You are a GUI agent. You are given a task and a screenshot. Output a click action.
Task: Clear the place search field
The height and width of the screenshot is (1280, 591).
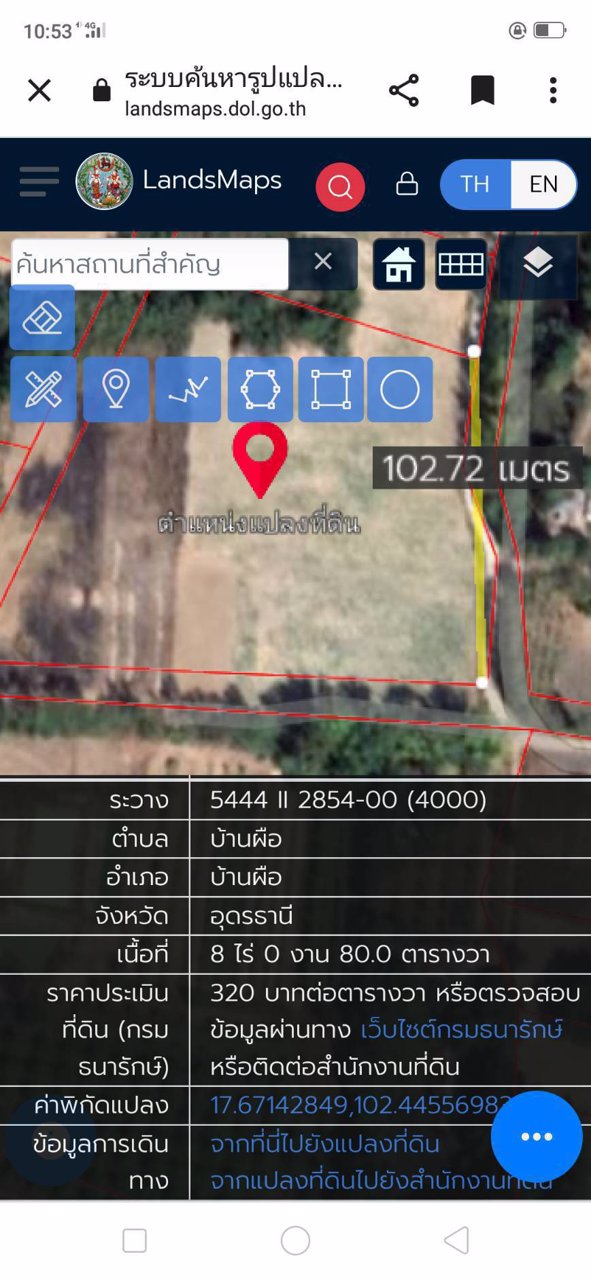click(323, 263)
